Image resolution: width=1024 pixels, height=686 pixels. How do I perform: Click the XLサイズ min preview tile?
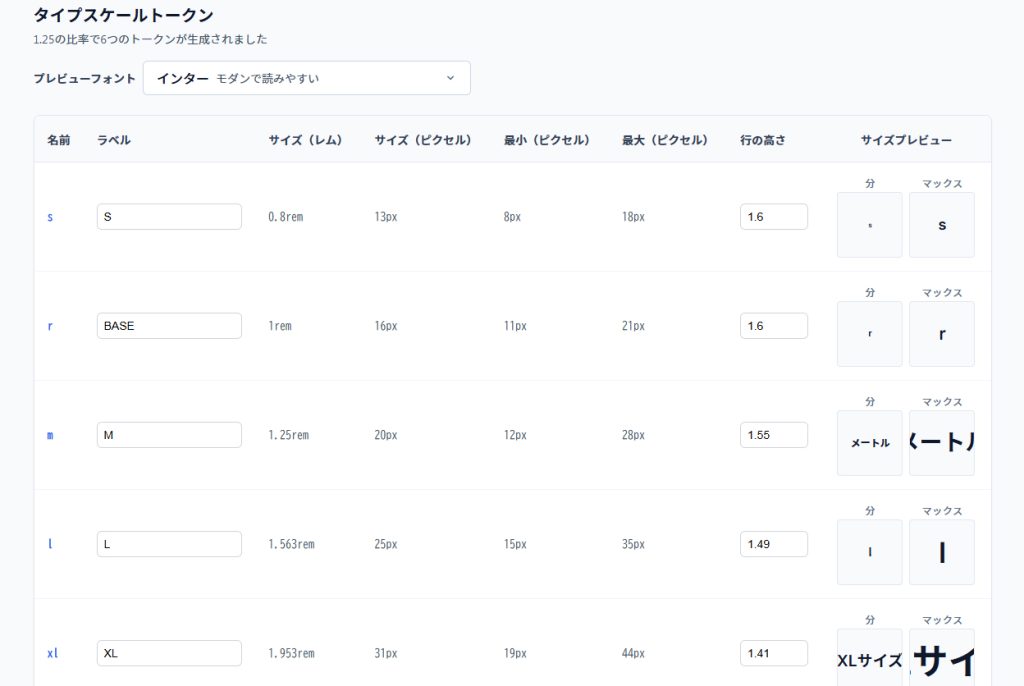[x=869, y=659]
